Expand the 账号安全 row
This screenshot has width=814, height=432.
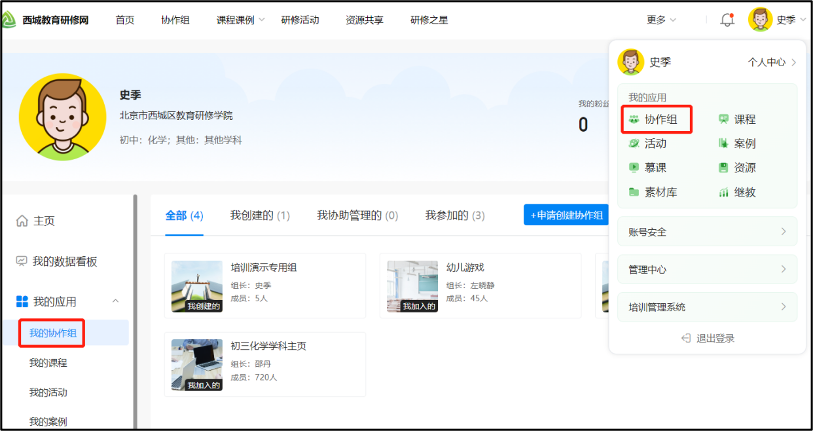click(x=706, y=232)
